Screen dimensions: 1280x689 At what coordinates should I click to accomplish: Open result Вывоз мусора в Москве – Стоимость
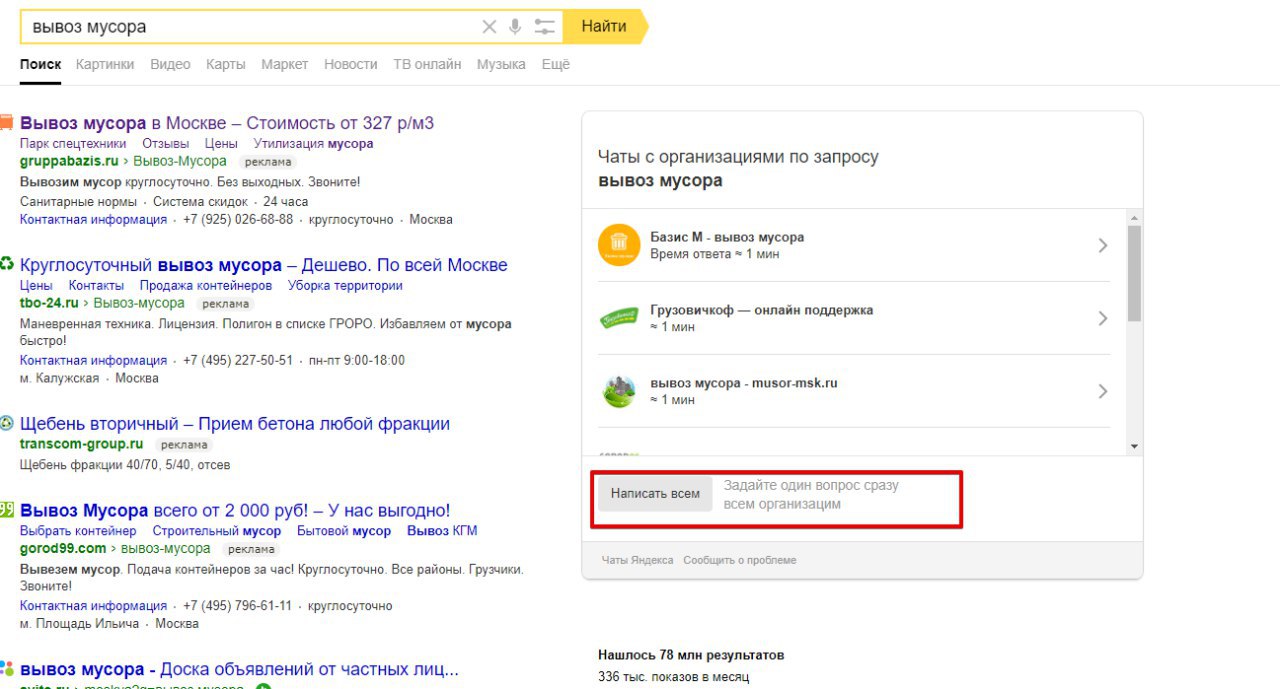pos(227,123)
